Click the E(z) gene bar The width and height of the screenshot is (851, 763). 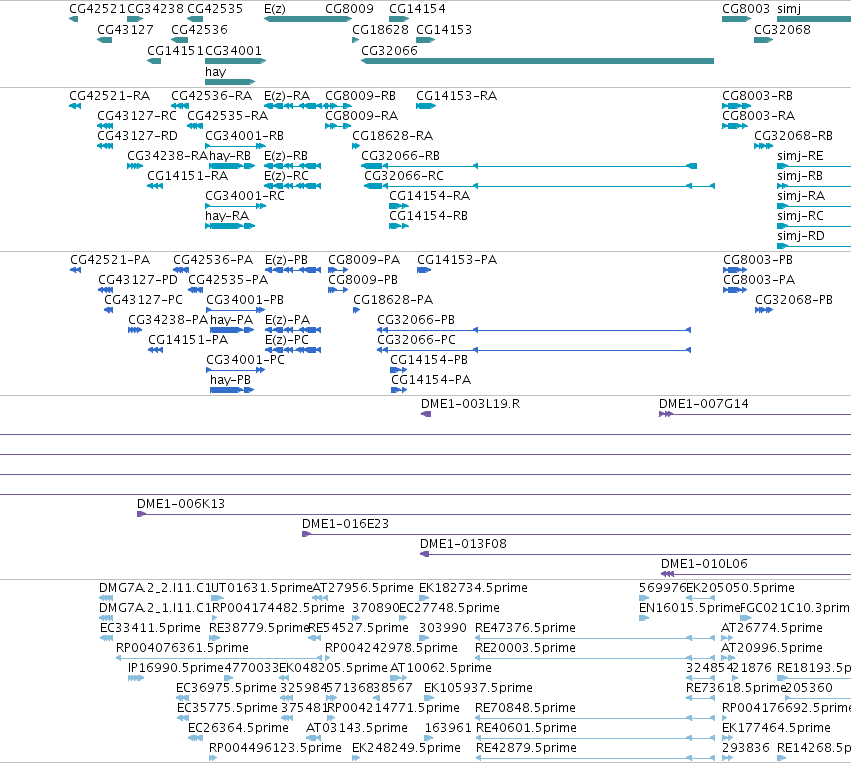[x=308, y=19]
